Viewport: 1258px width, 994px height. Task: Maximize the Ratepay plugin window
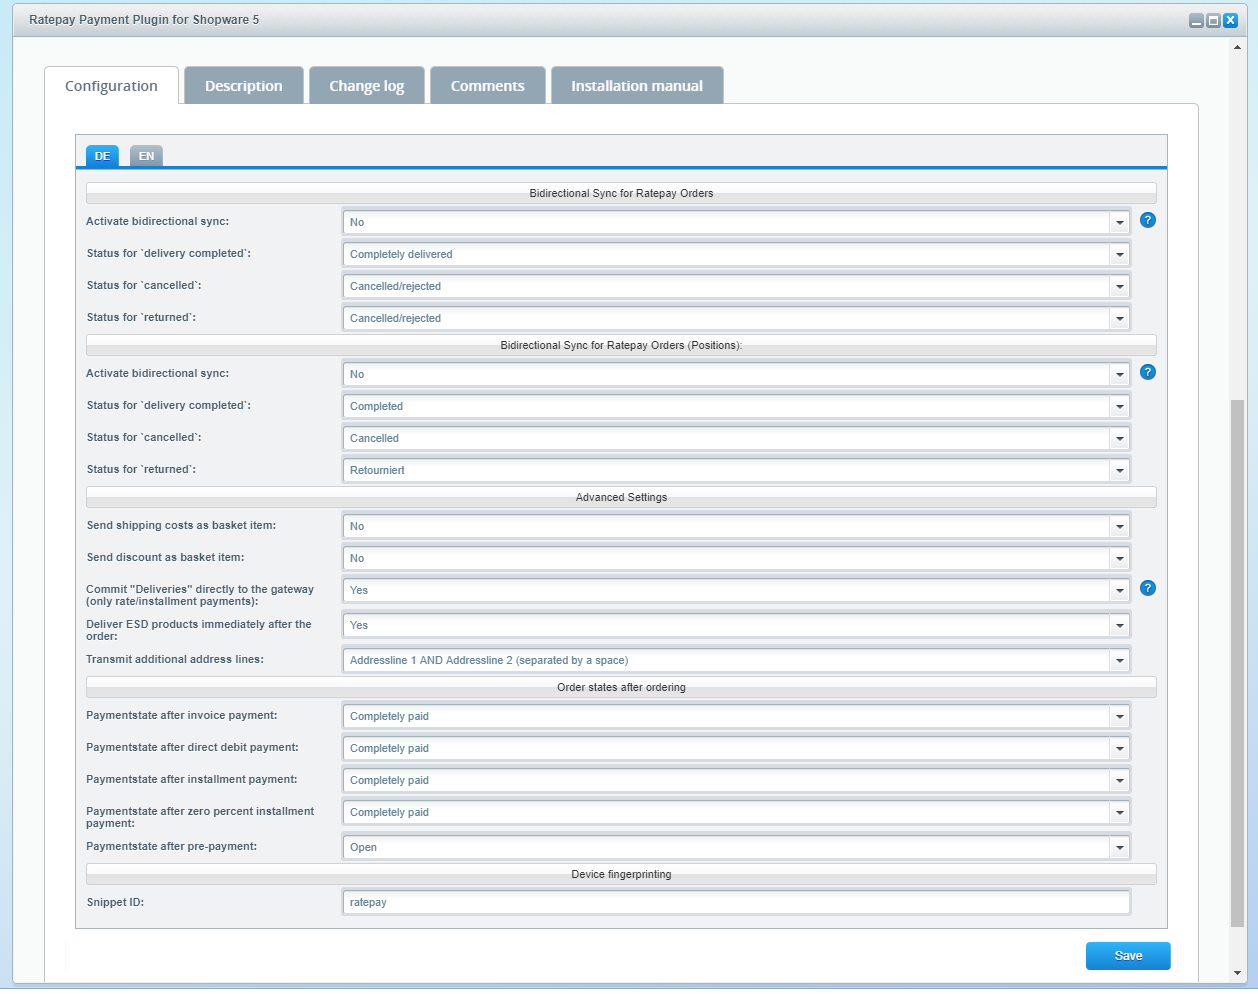coord(1213,20)
